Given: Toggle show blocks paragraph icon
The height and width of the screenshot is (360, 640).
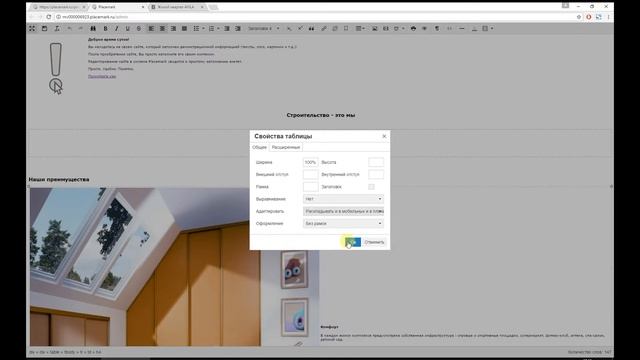Looking at the screenshot, I should coord(437,29).
